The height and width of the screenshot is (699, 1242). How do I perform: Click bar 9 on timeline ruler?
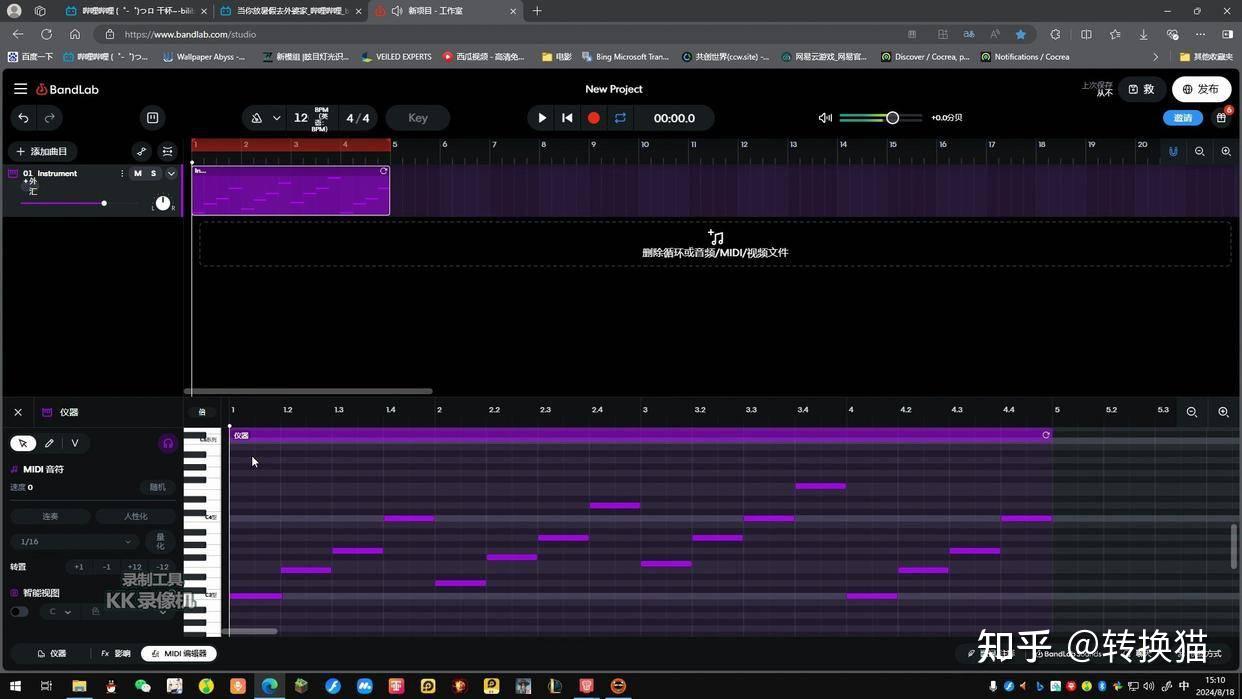[594, 144]
